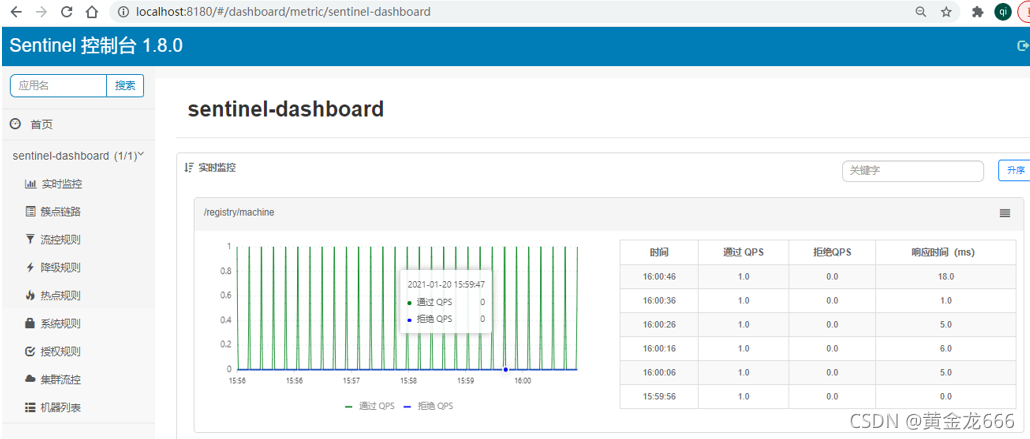
Task: Open the browser home icon
Action: click(93, 12)
